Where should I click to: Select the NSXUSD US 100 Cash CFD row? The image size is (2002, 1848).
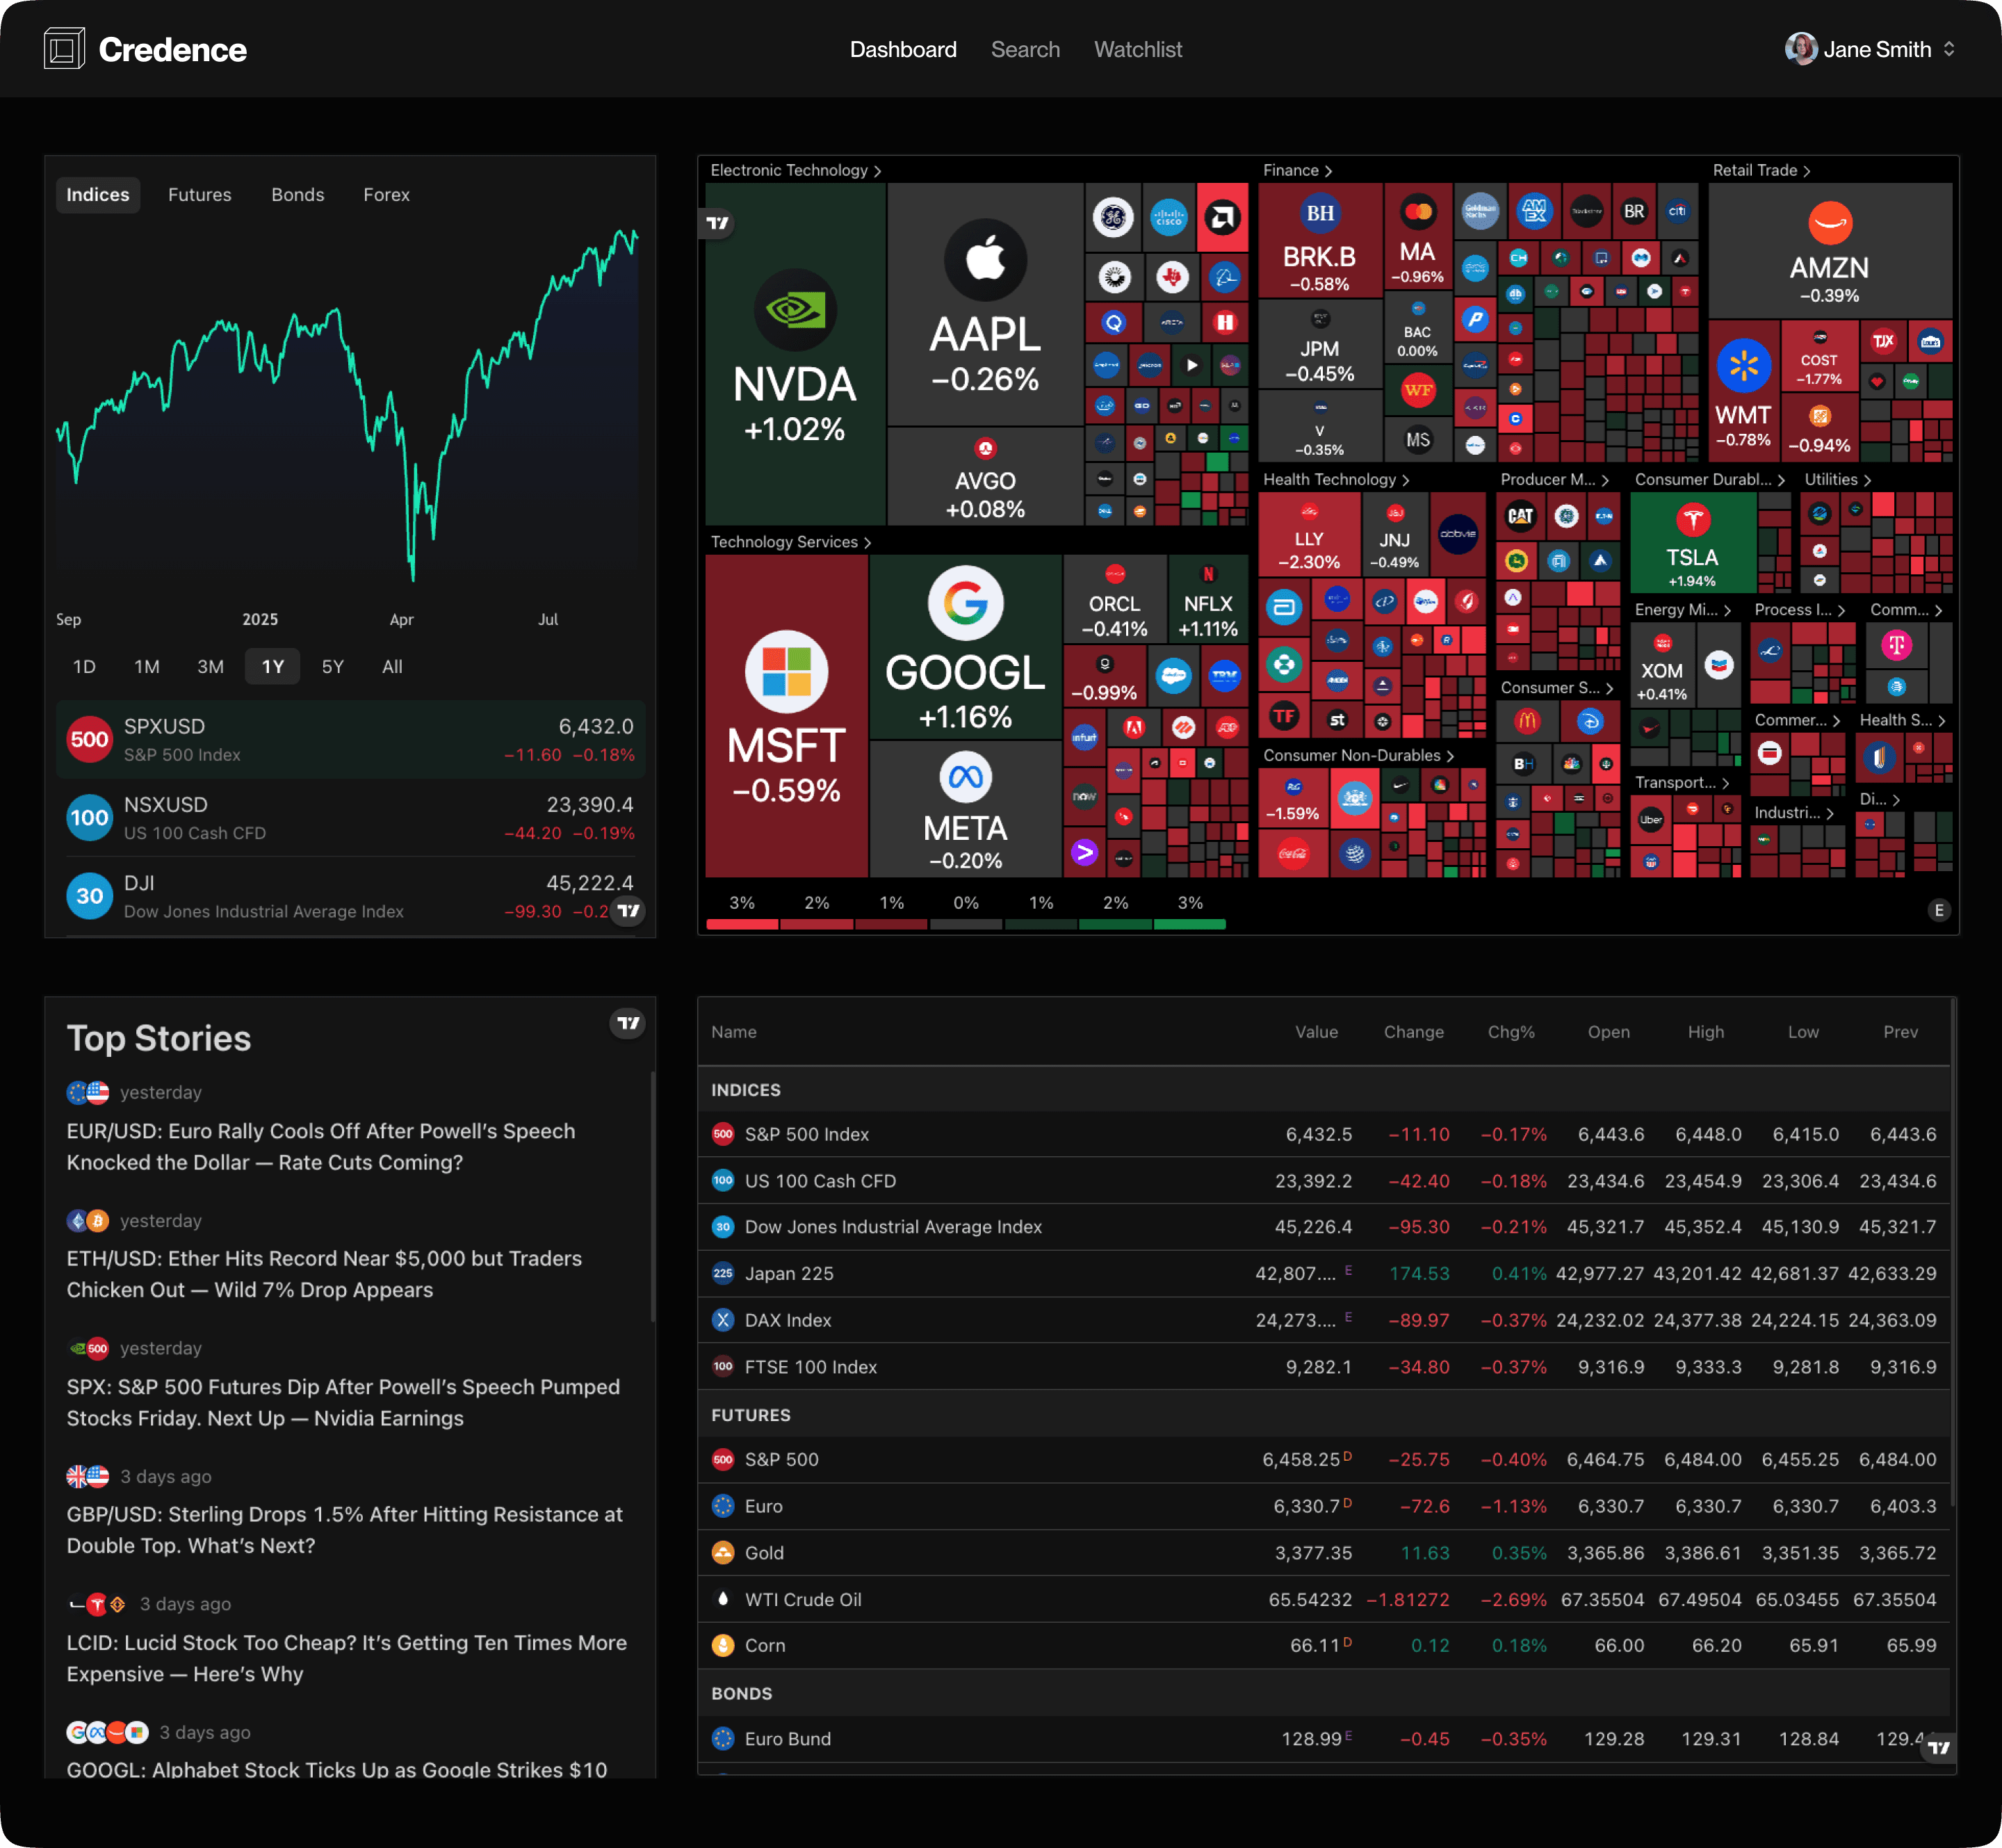click(351, 818)
